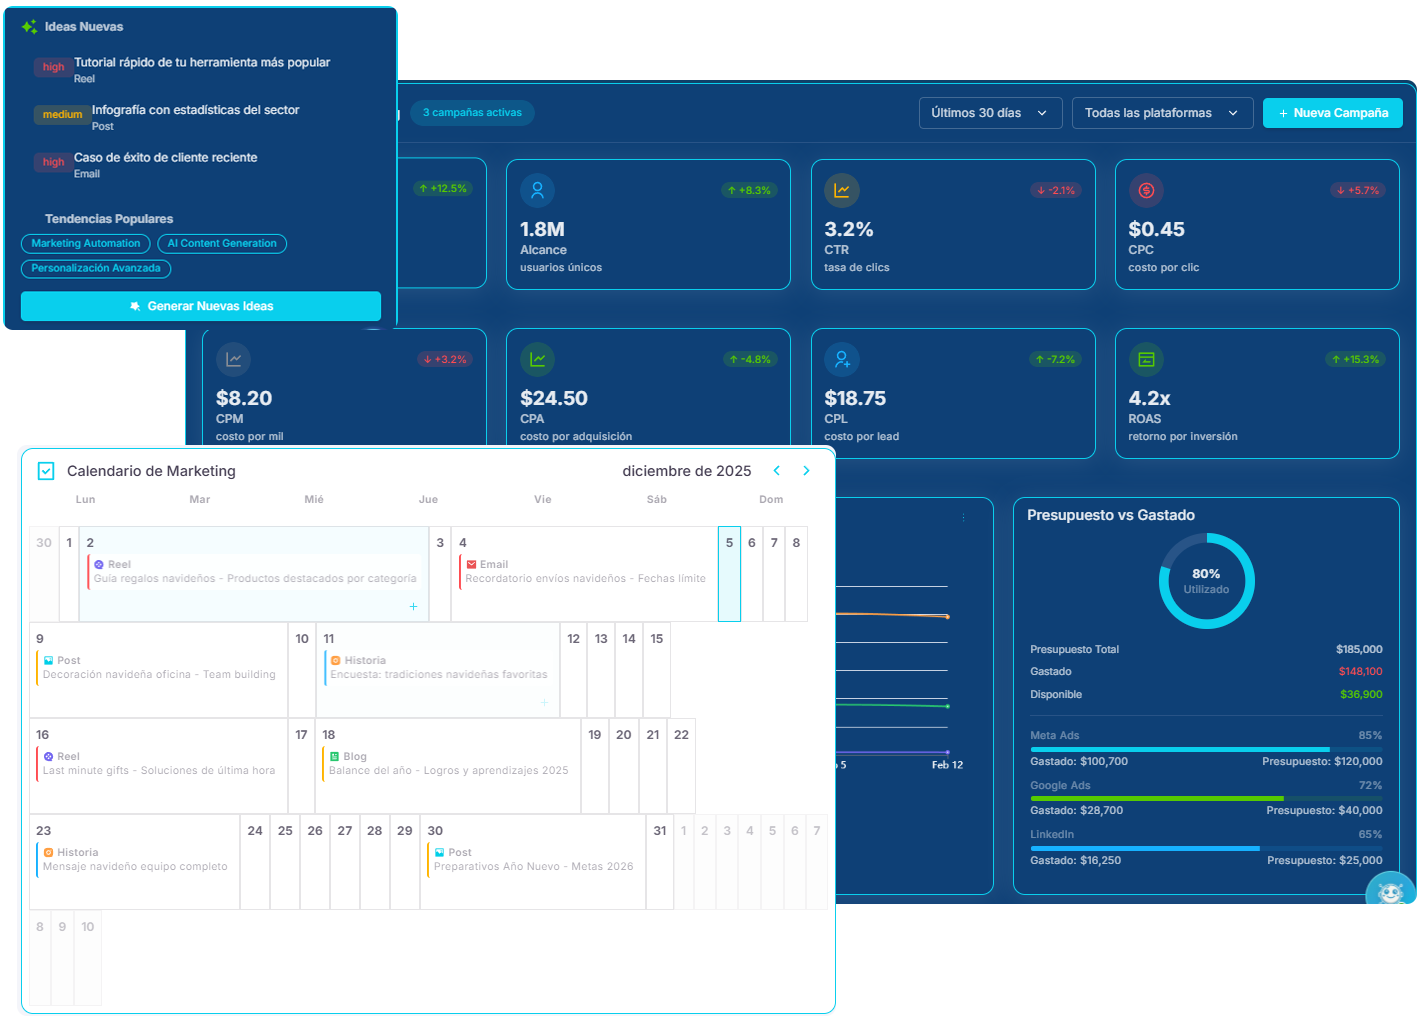The width and height of the screenshot is (1417, 1021).
Task: Go to next month in calendar
Action: pyautogui.click(x=806, y=471)
